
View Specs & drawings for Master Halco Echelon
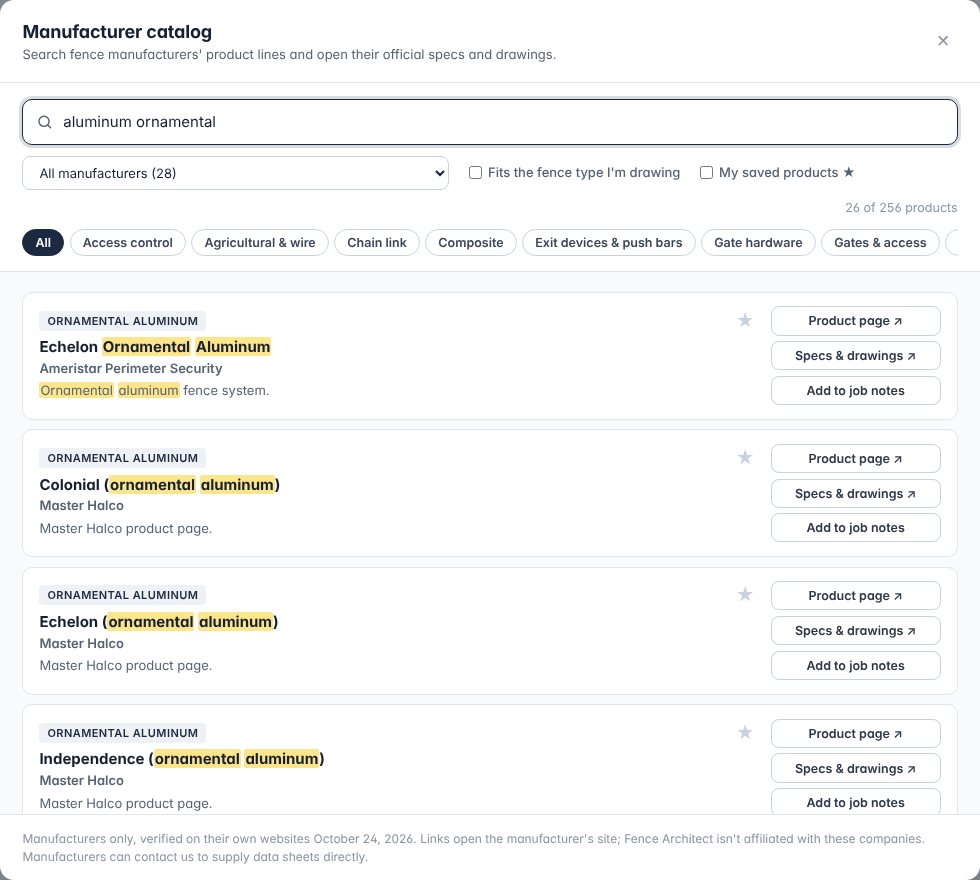point(856,631)
